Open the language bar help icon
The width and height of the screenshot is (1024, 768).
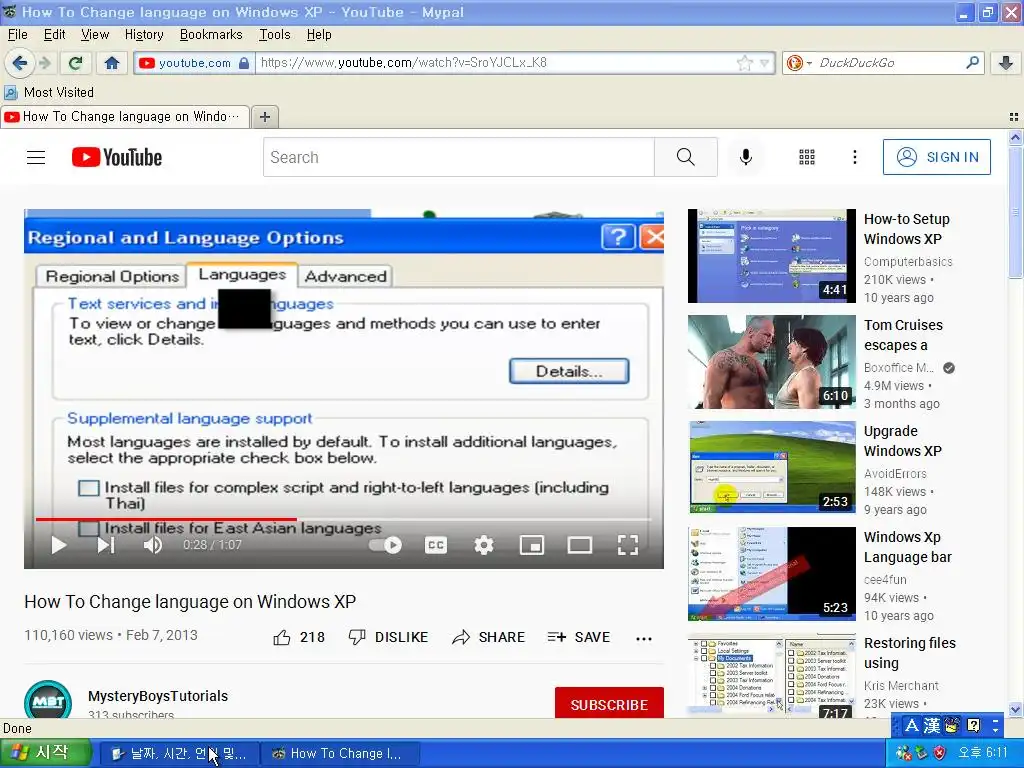click(x=973, y=725)
